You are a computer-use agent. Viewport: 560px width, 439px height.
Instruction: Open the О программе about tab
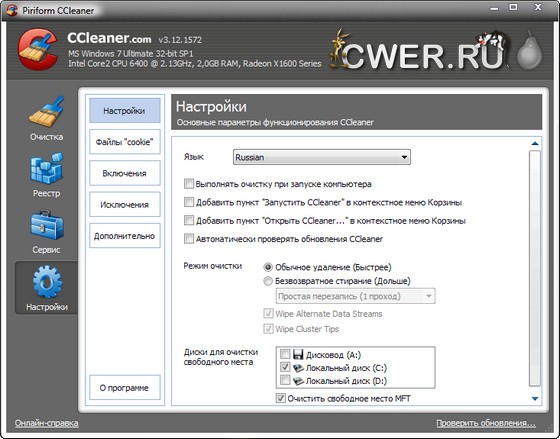tap(124, 388)
